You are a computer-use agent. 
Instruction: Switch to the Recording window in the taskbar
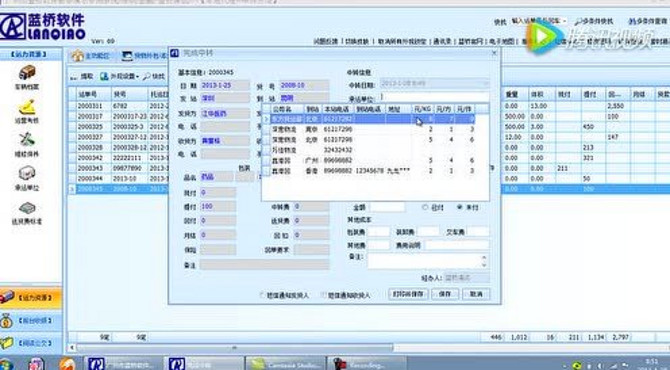click(x=366, y=364)
